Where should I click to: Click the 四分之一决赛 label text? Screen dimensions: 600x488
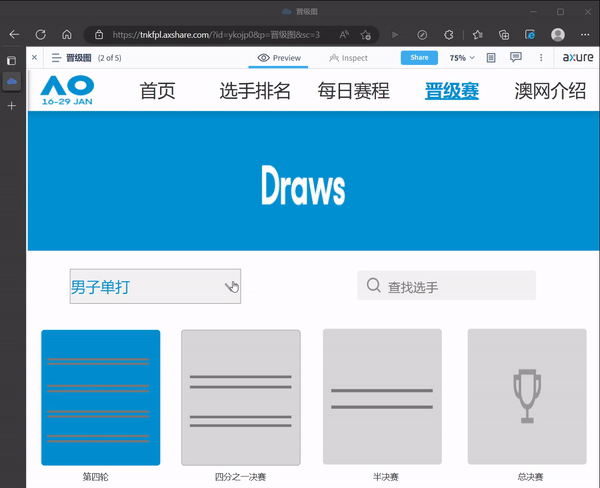point(240,477)
